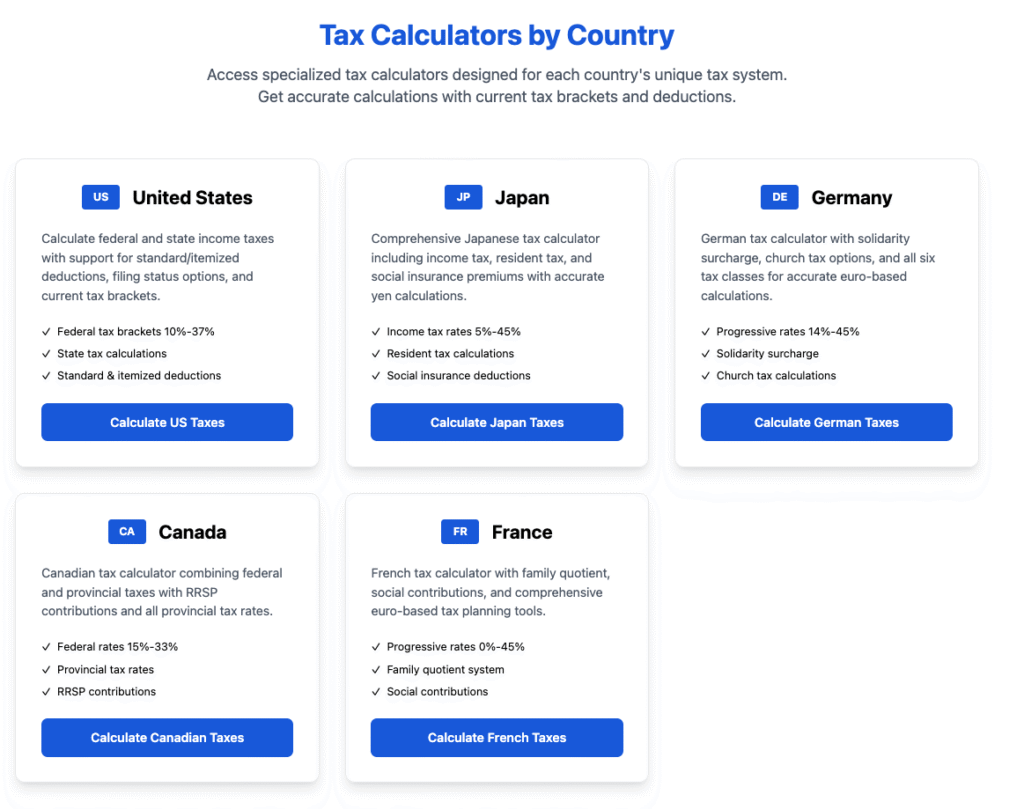Click the DE country badge icon

point(779,197)
